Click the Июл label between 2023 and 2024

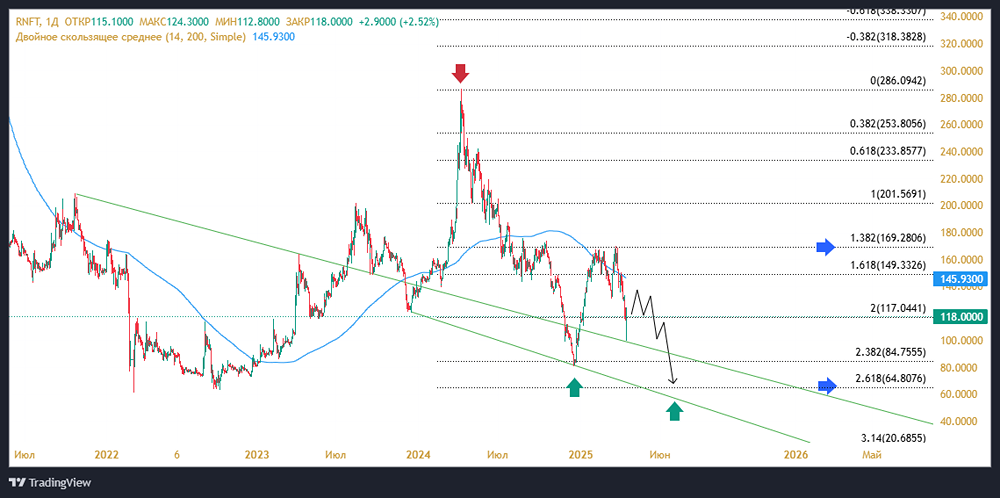point(335,455)
